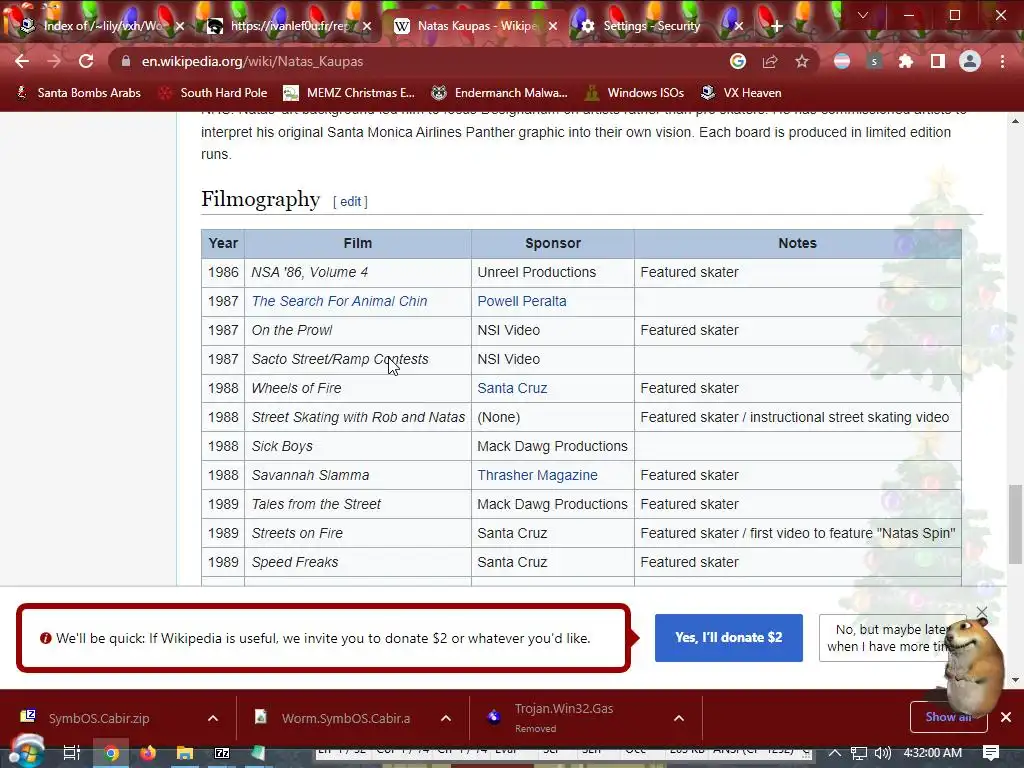This screenshot has width=1024, height=768.
Task: Open the VX Heaven bookmark
Action: click(x=741, y=93)
